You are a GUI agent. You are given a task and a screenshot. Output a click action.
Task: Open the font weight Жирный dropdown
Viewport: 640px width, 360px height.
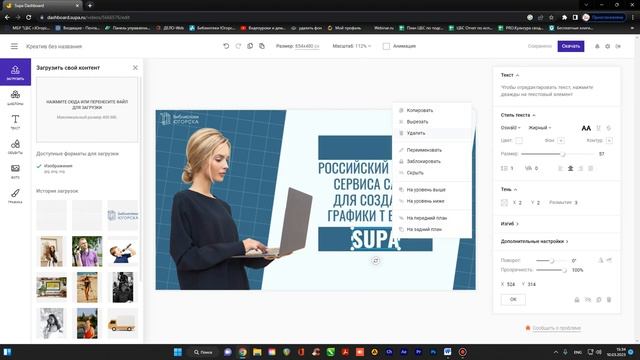[x=540, y=128]
